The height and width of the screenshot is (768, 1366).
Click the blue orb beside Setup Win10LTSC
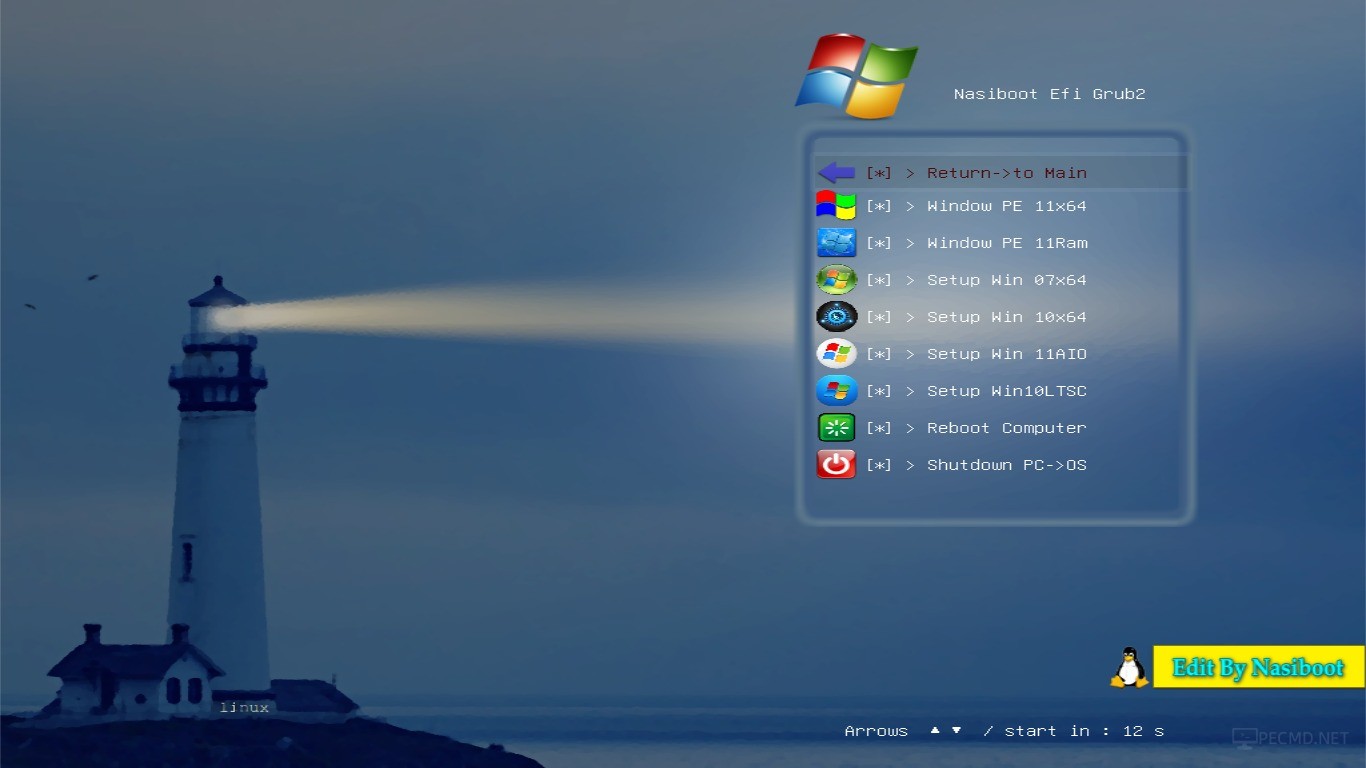836,391
